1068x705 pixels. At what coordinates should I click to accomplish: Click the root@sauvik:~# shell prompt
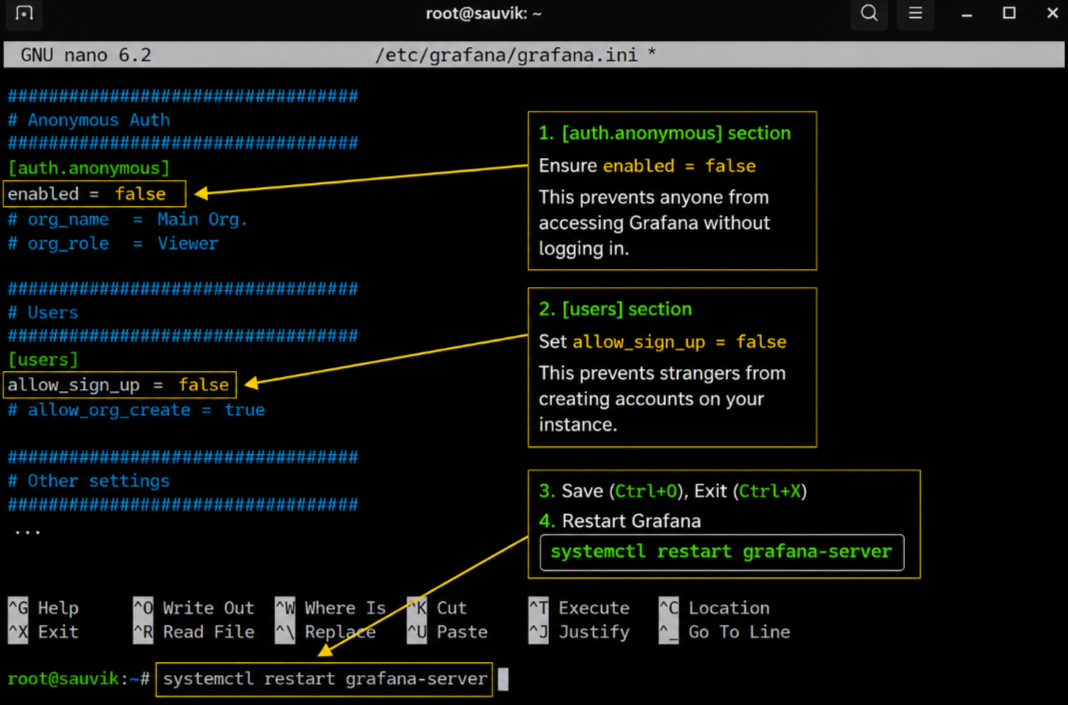point(78,679)
